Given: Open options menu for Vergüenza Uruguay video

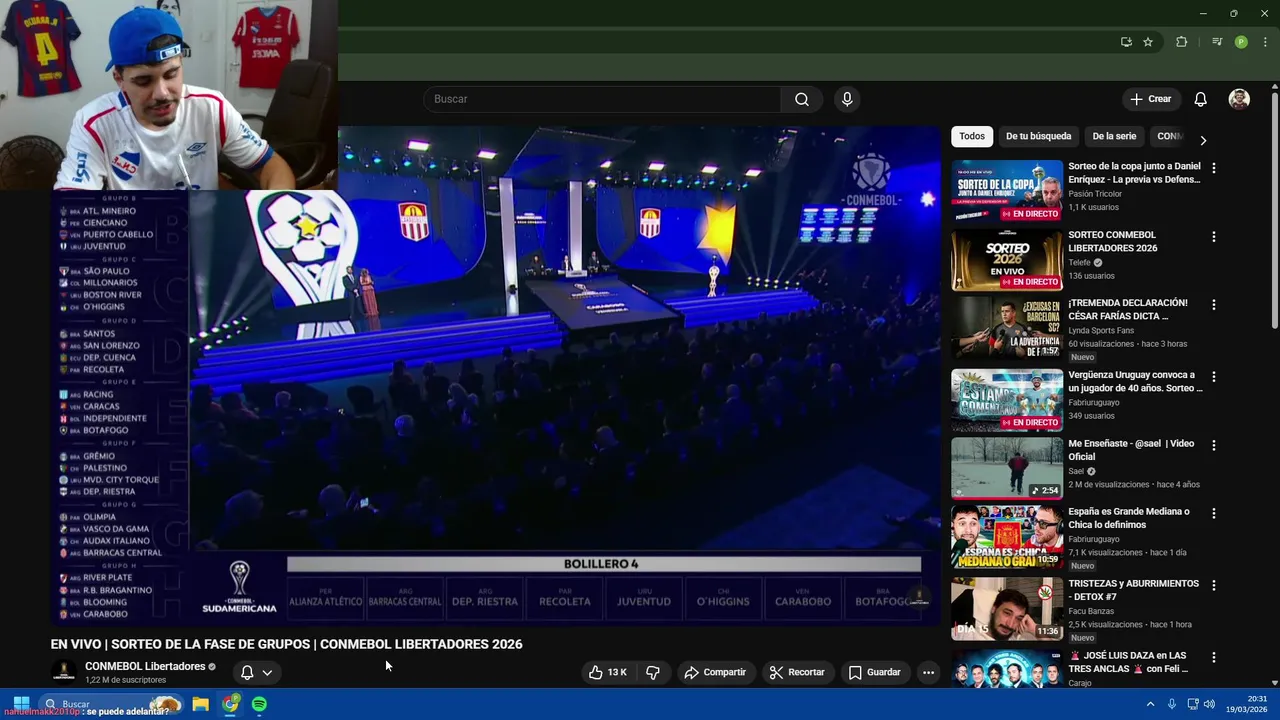Looking at the screenshot, I should pyautogui.click(x=1213, y=377).
